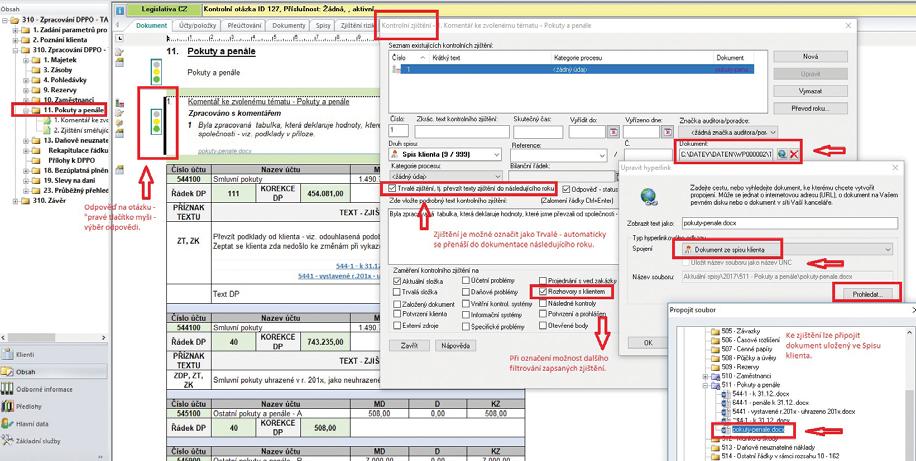Click Převod roku... button
Screen dimensions: 916x461
click(810, 109)
